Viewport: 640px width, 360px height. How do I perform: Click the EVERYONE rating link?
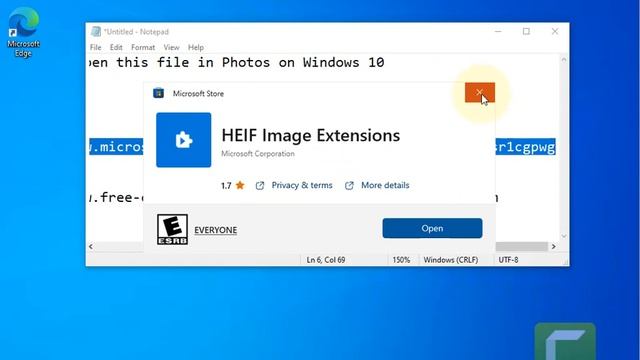pos(216,230)
